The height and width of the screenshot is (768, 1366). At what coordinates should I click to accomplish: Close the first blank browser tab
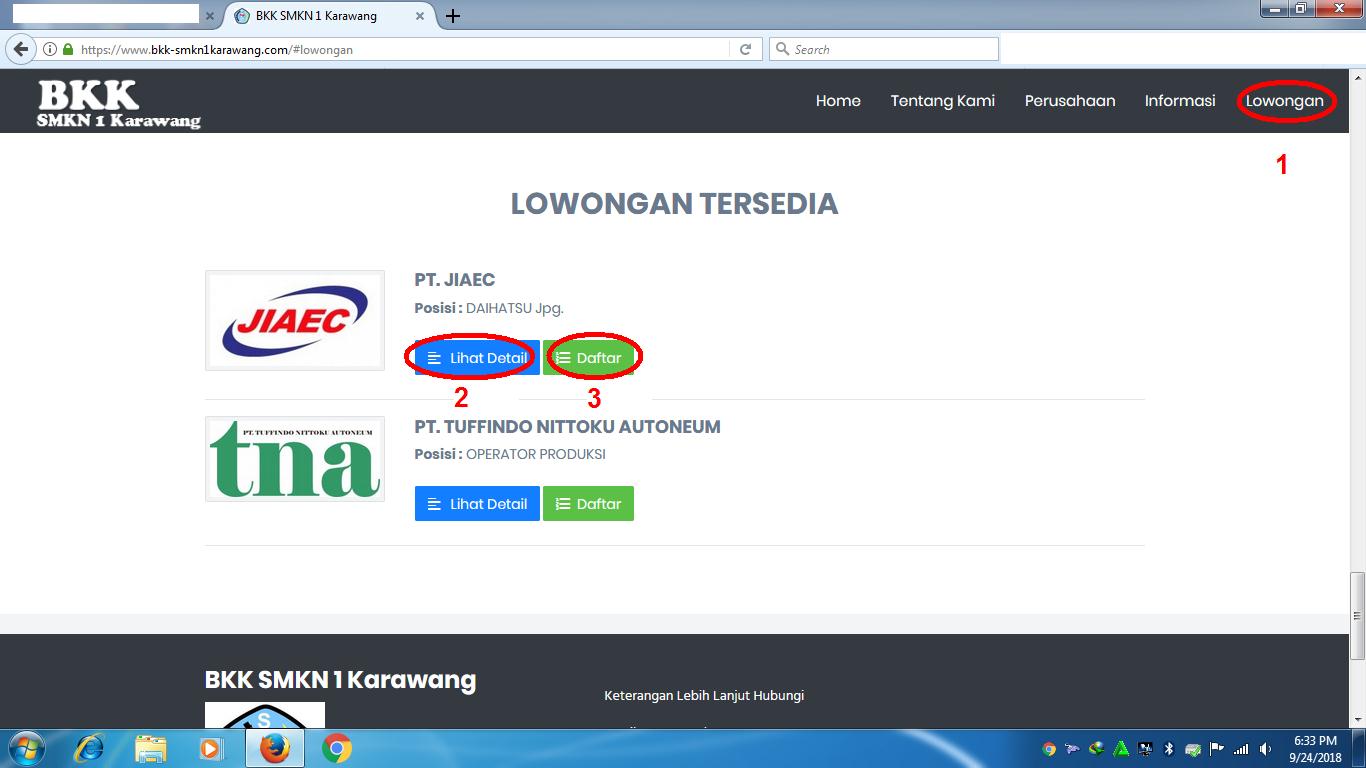[209, 16]
